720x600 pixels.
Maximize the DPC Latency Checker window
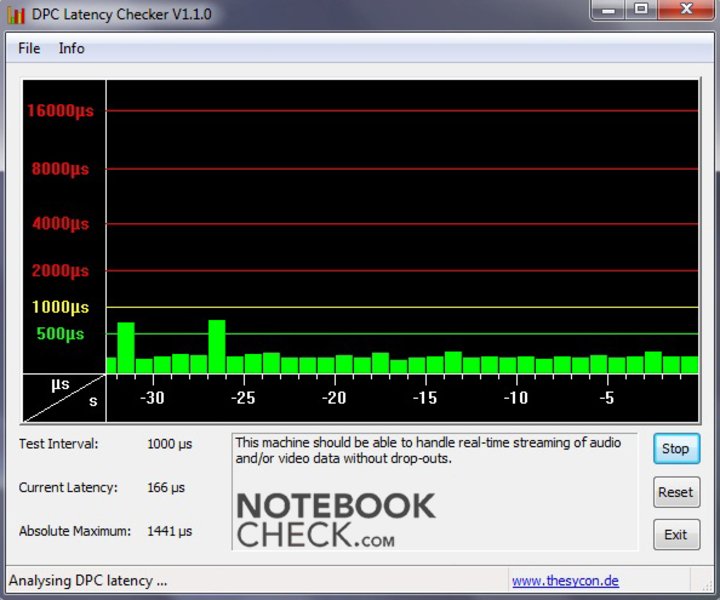click(641, 9)
